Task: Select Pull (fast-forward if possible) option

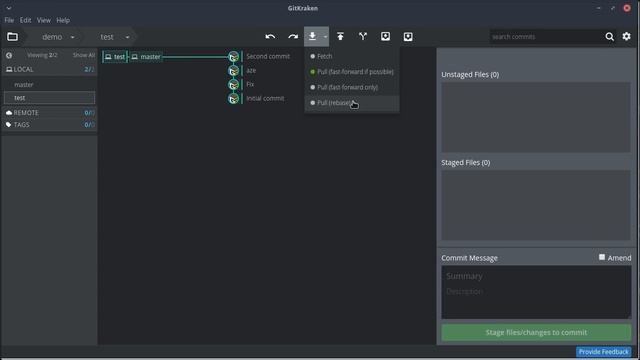Action: coord(352,72)
